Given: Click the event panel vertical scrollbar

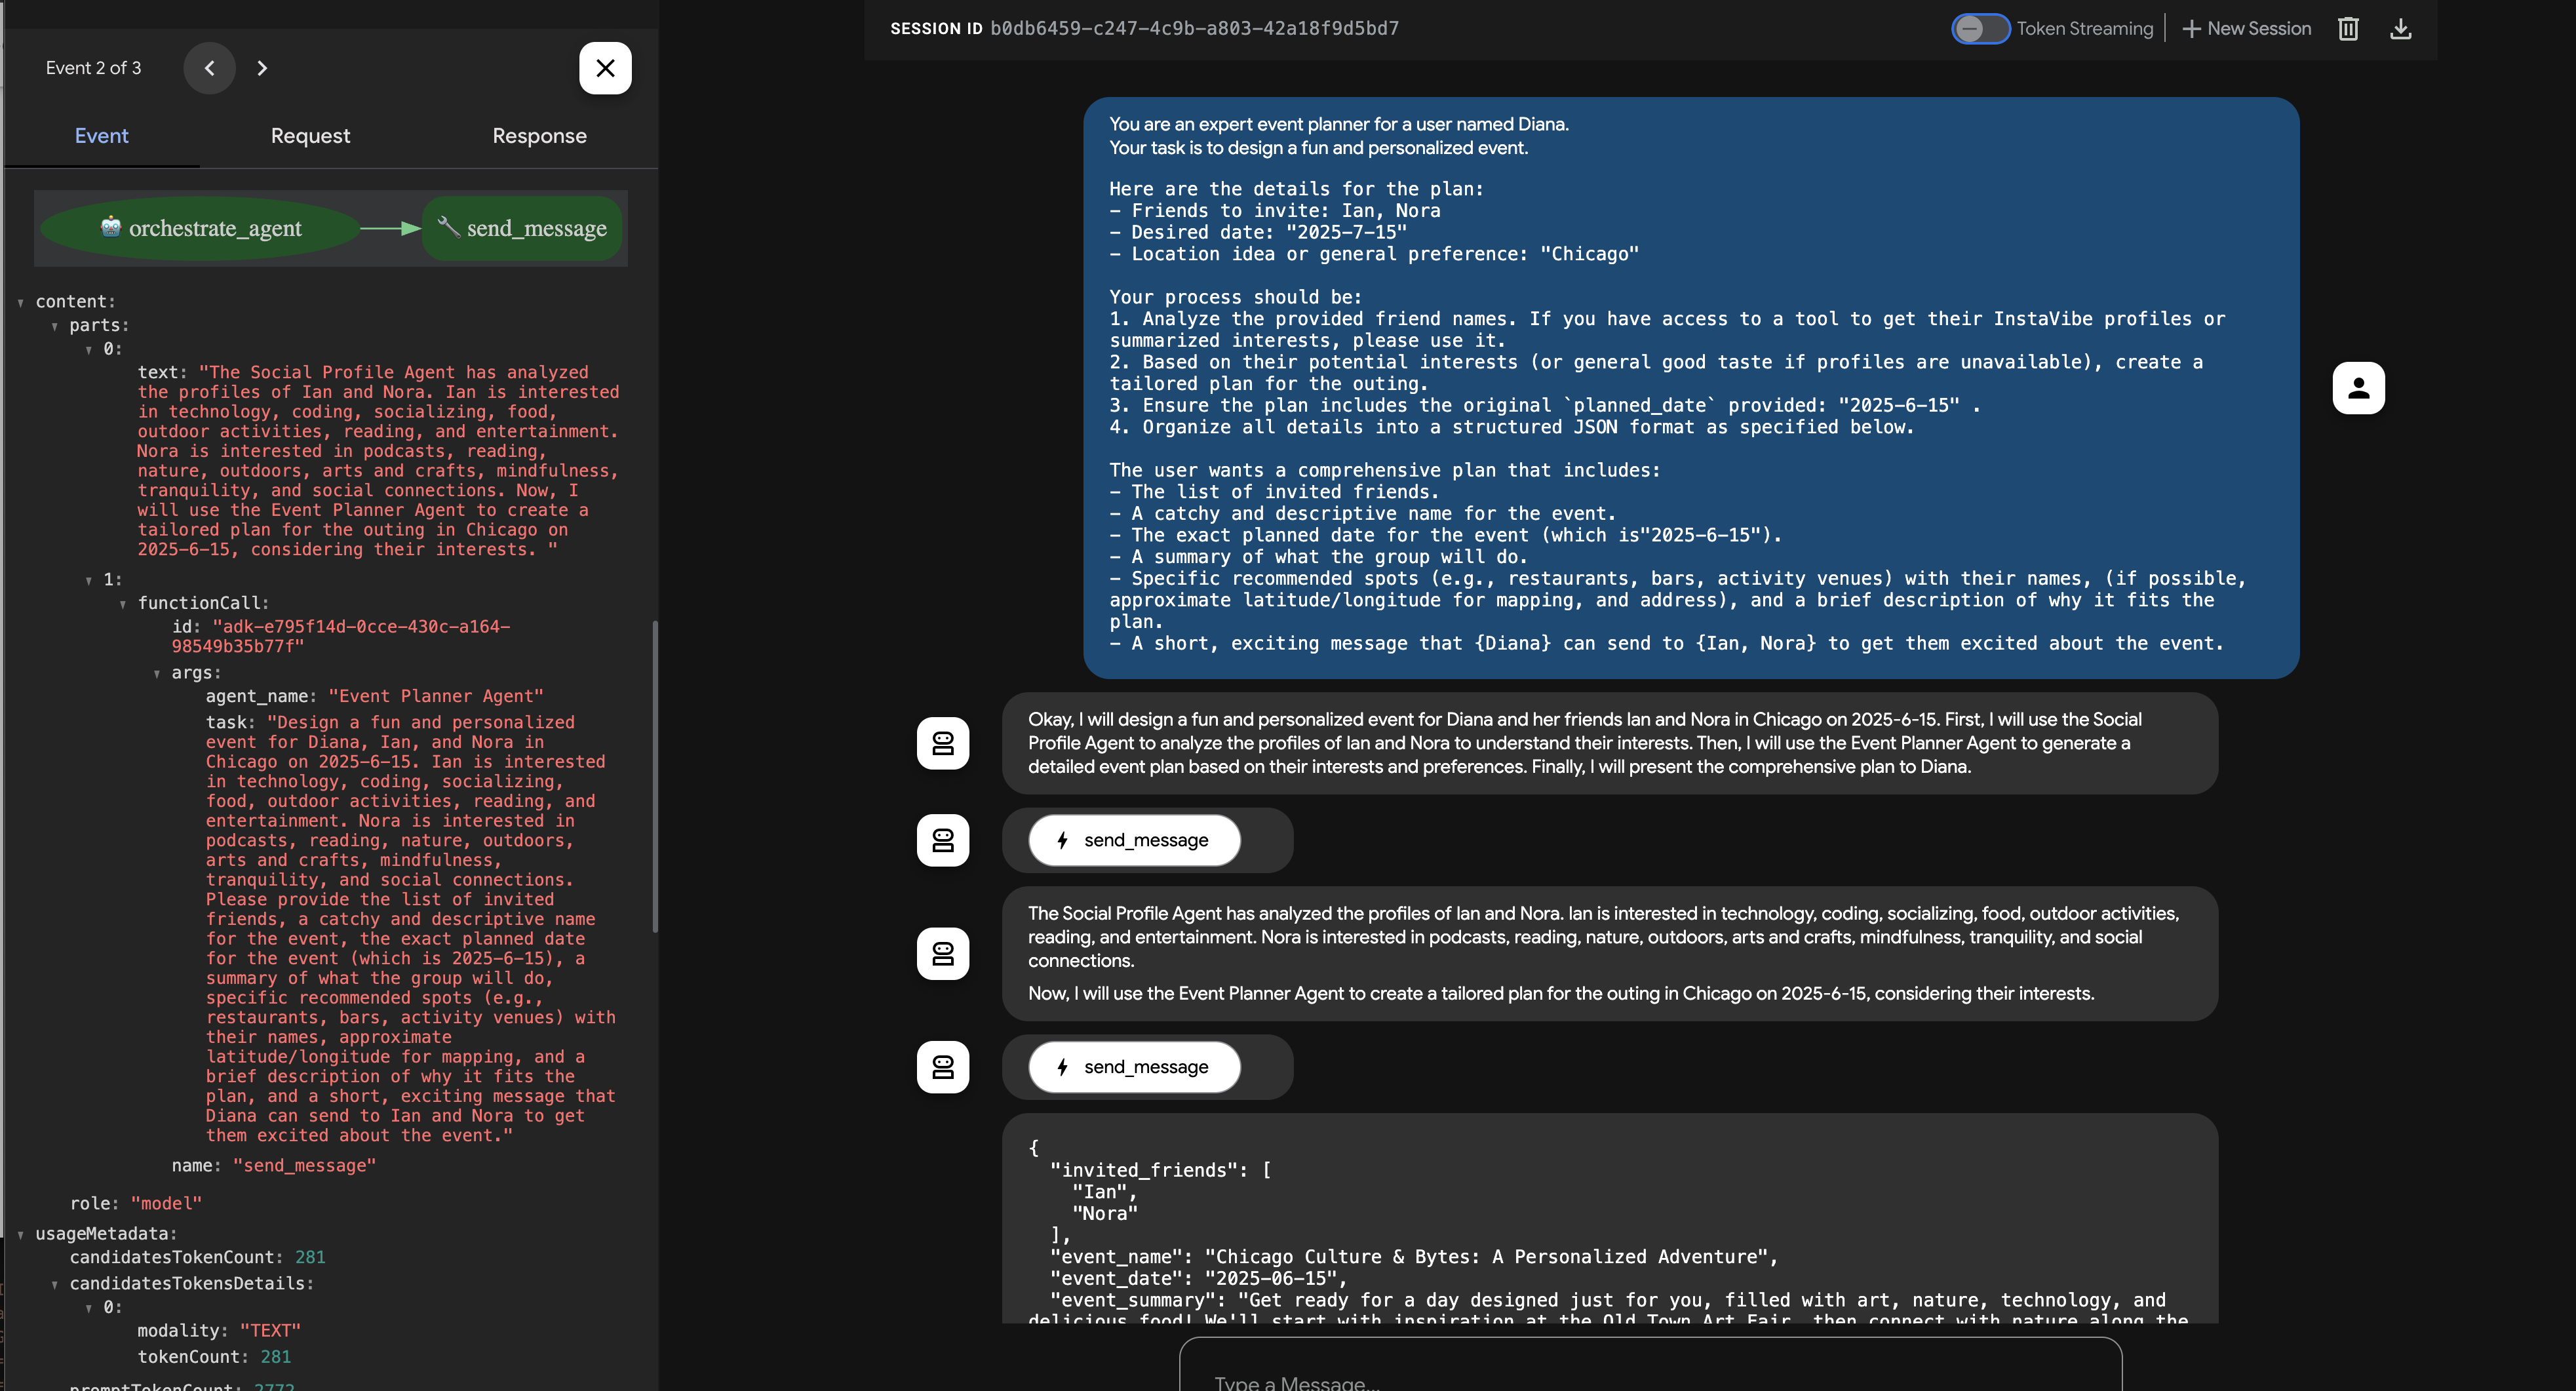Looking at the screenshot, I should tap(655, 776).
